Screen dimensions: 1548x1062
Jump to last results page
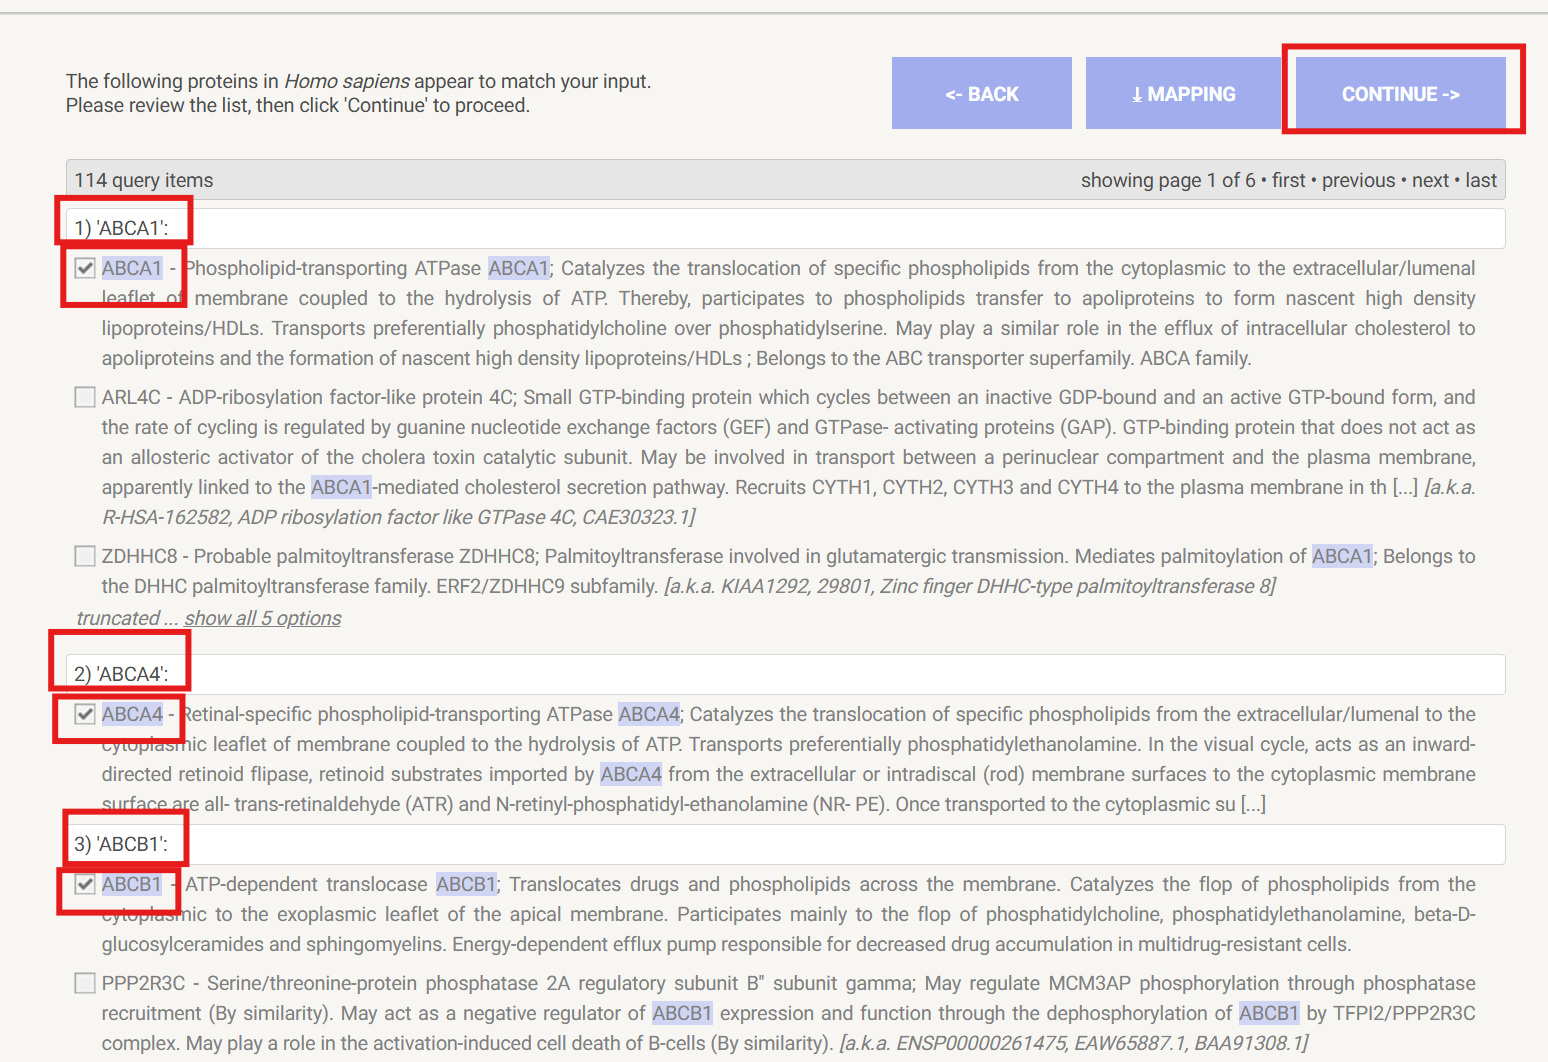tap(1481, 180)
